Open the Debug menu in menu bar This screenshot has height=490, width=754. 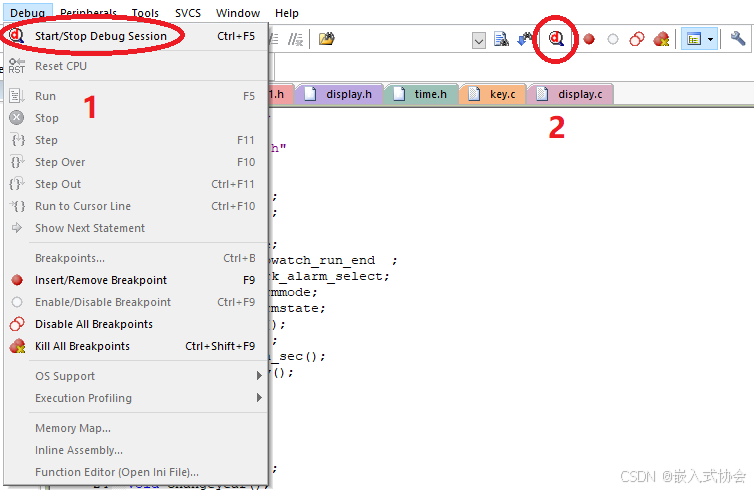[27, 13]
